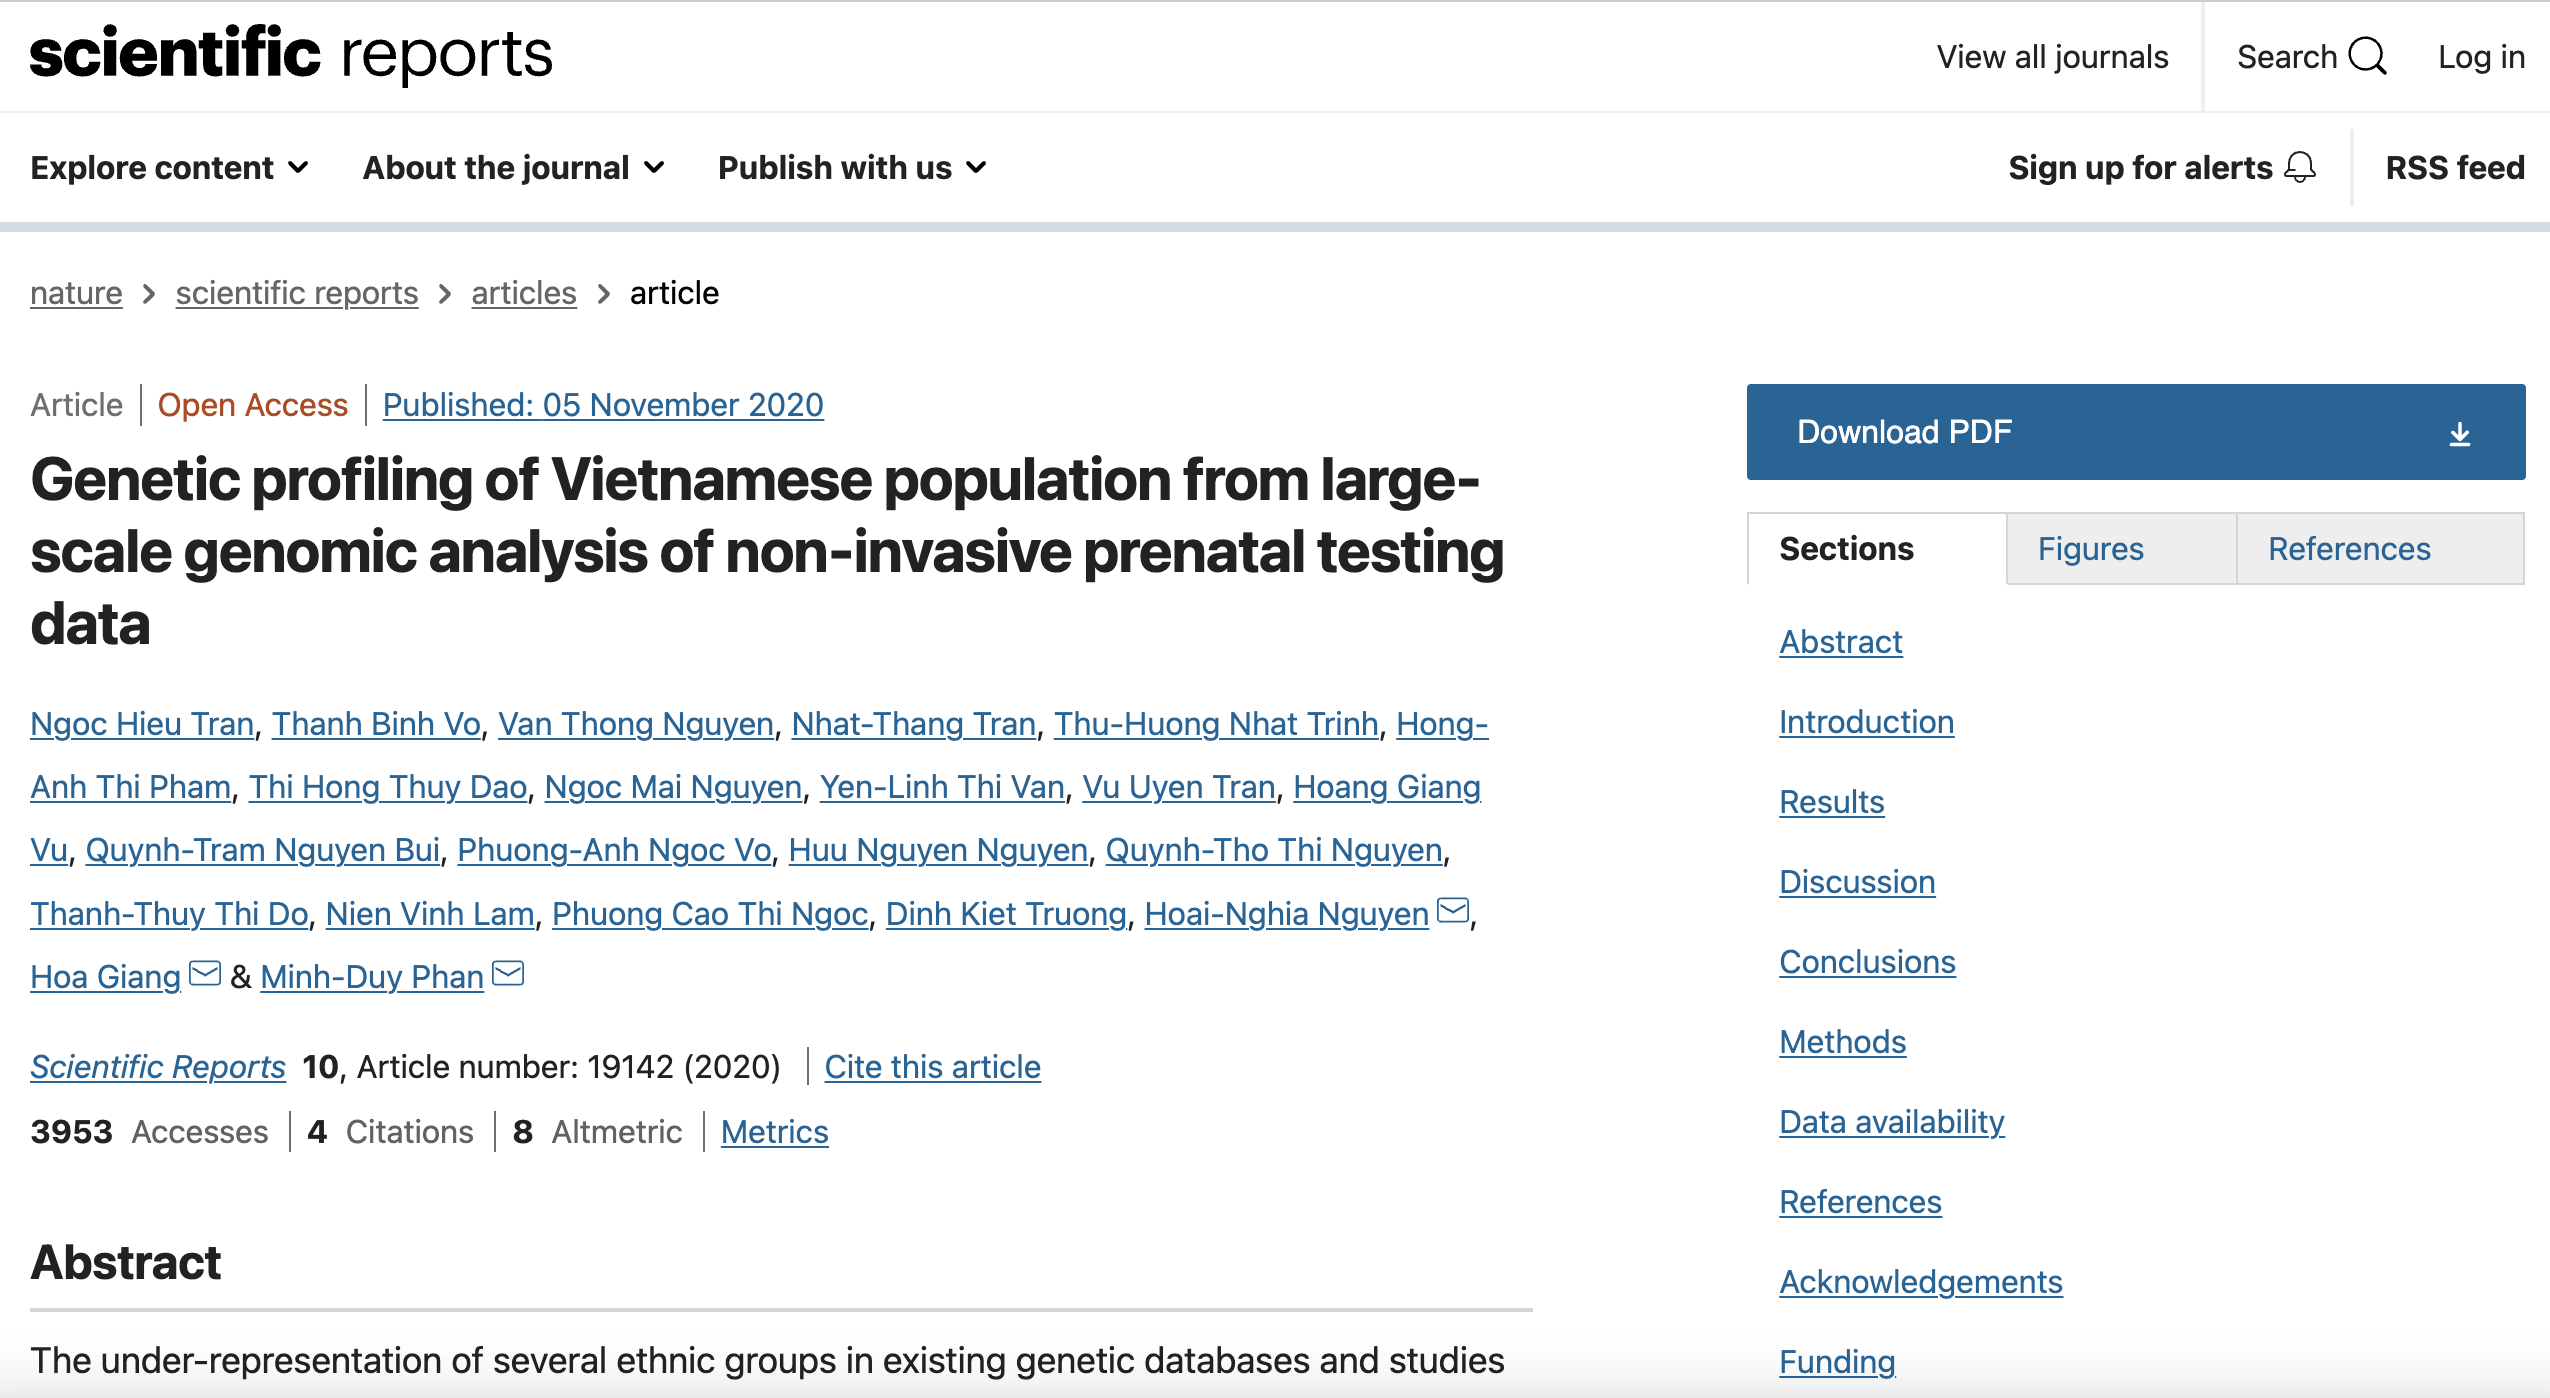Click the nature breadcrumb link
Viewport: 2550px width, 1398px height.
(x=76, y=292)
